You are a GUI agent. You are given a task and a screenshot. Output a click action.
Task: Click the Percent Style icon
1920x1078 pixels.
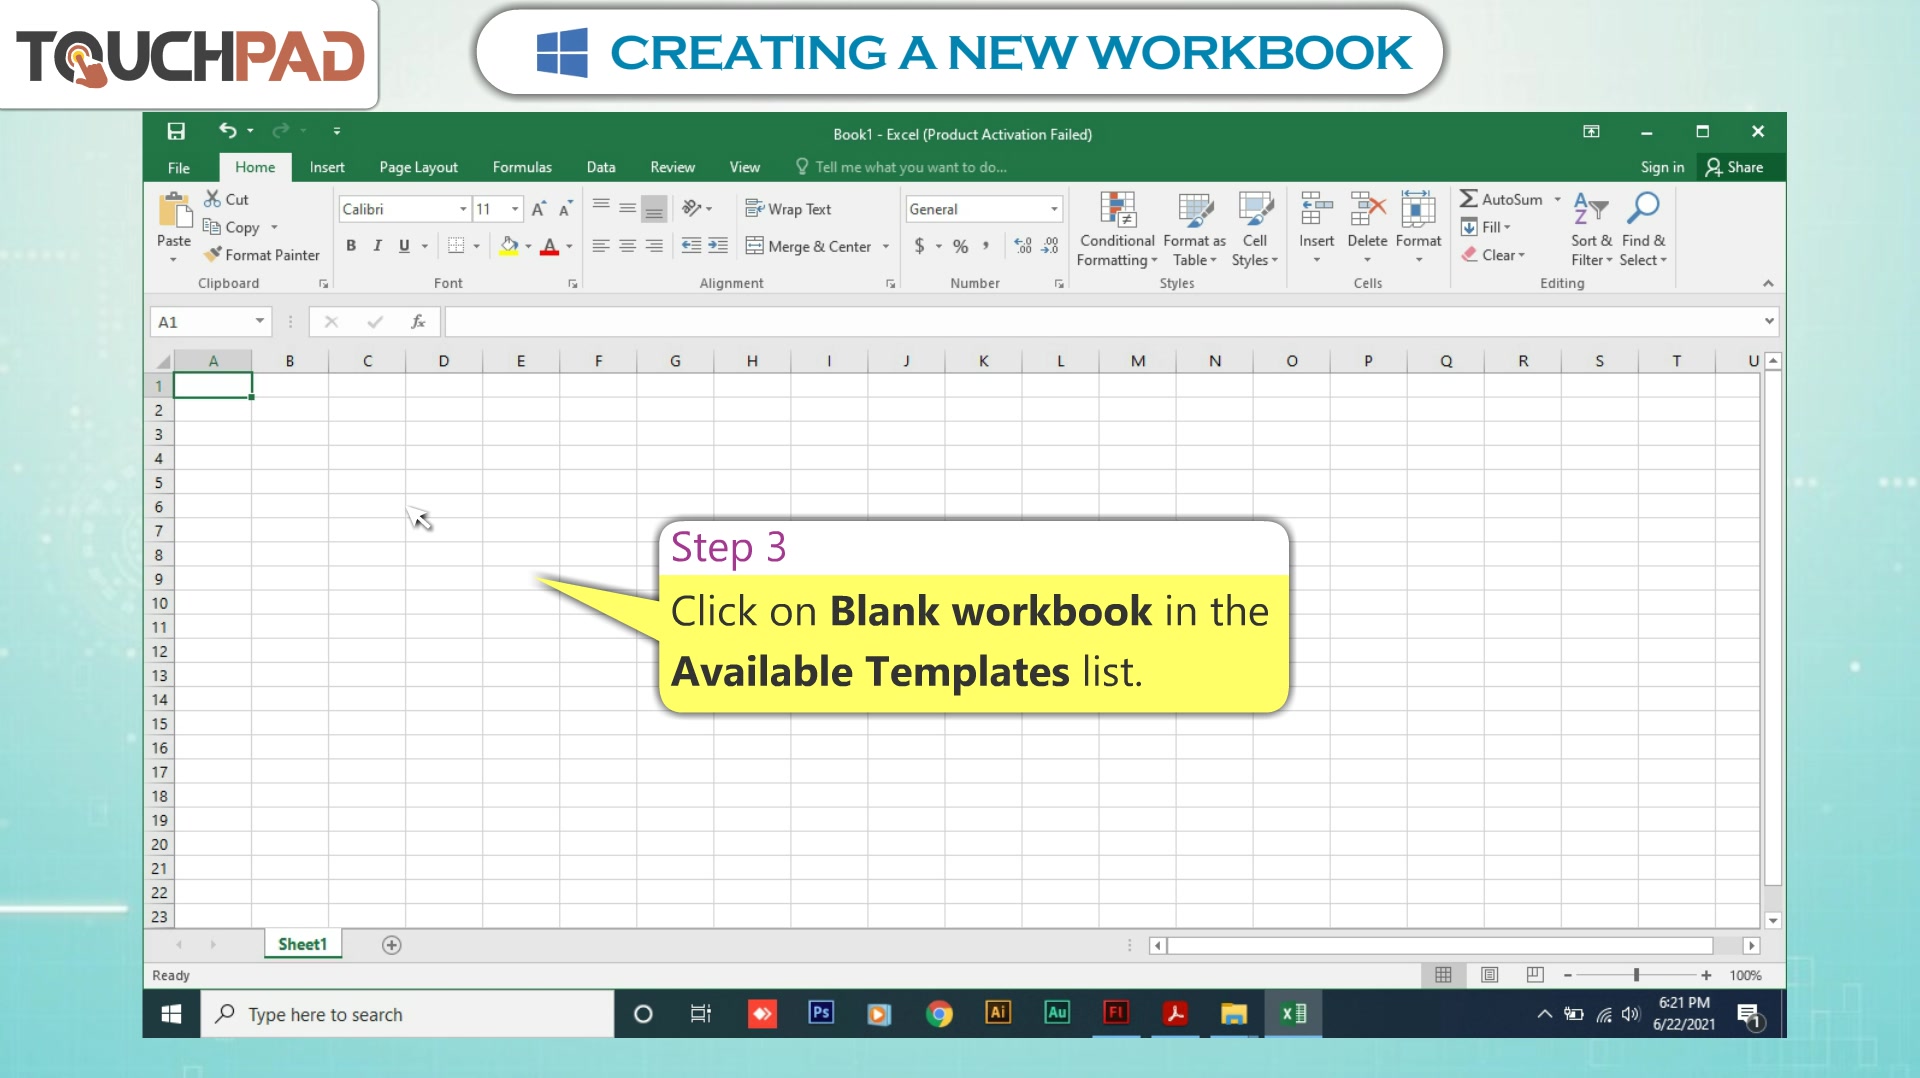pos(961,246)
